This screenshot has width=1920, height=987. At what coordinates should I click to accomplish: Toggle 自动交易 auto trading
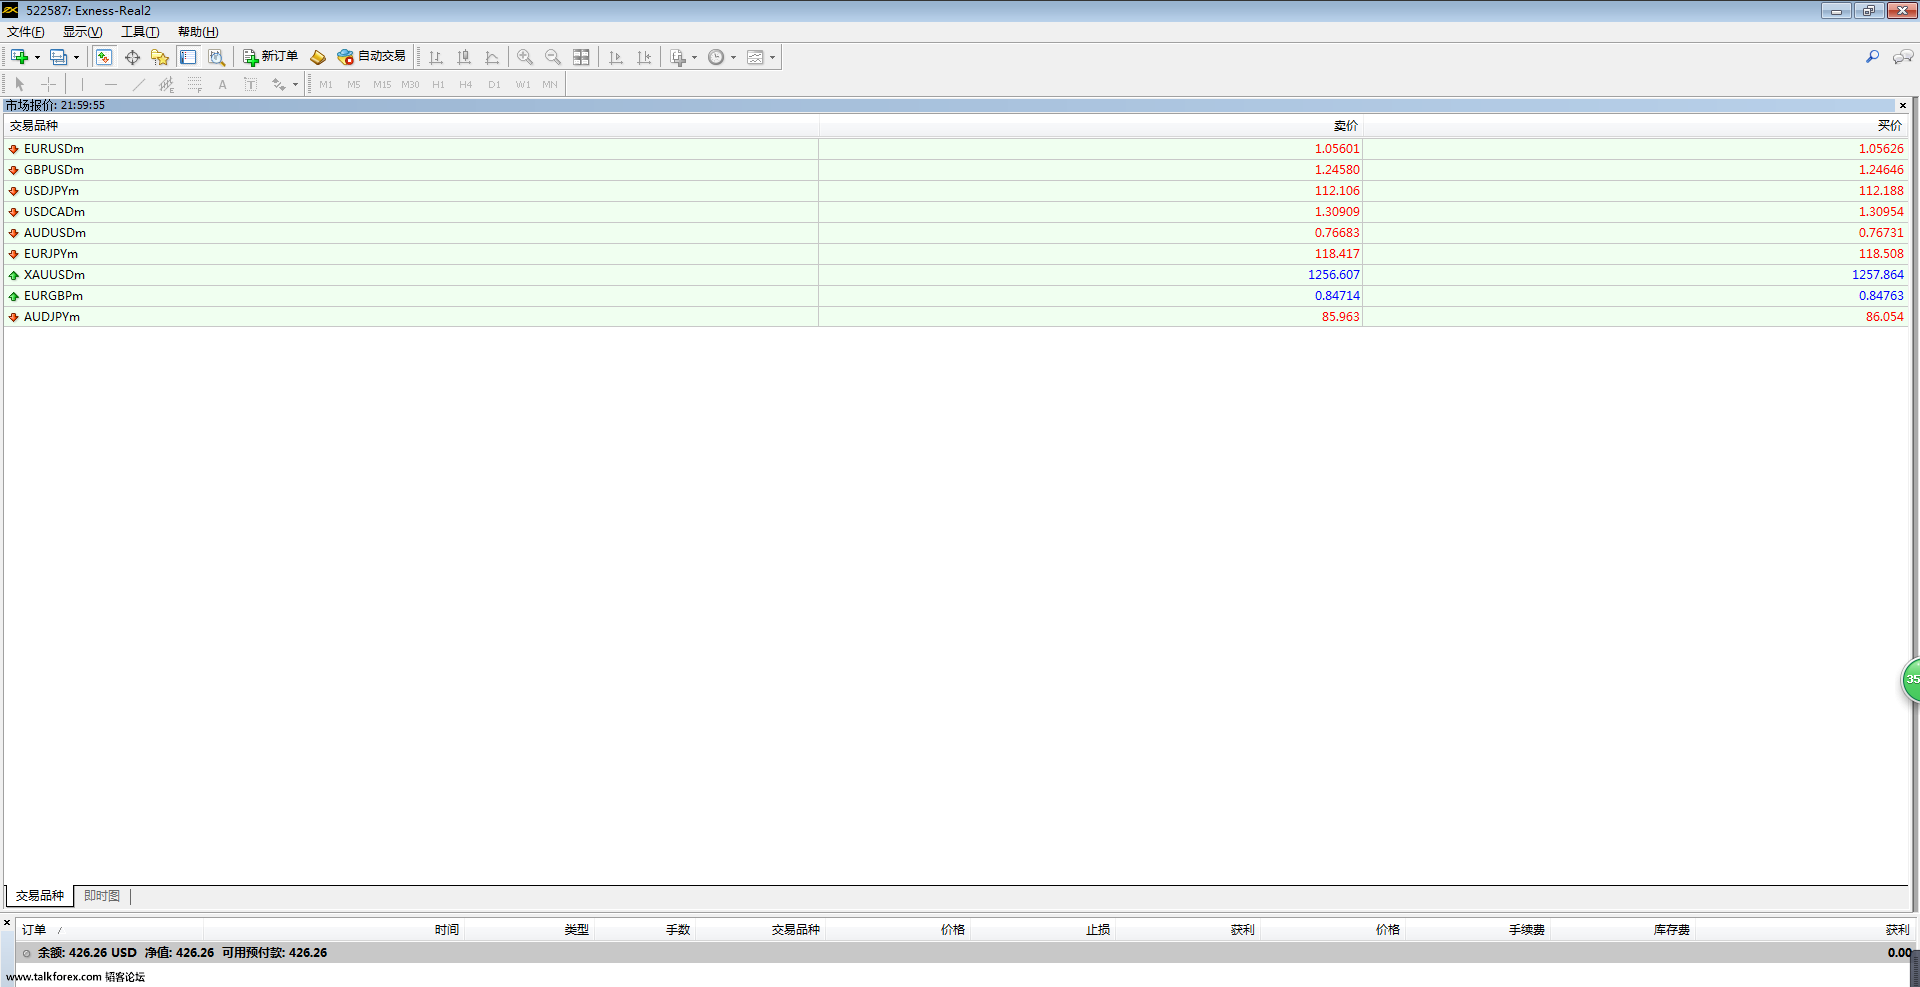372,57
